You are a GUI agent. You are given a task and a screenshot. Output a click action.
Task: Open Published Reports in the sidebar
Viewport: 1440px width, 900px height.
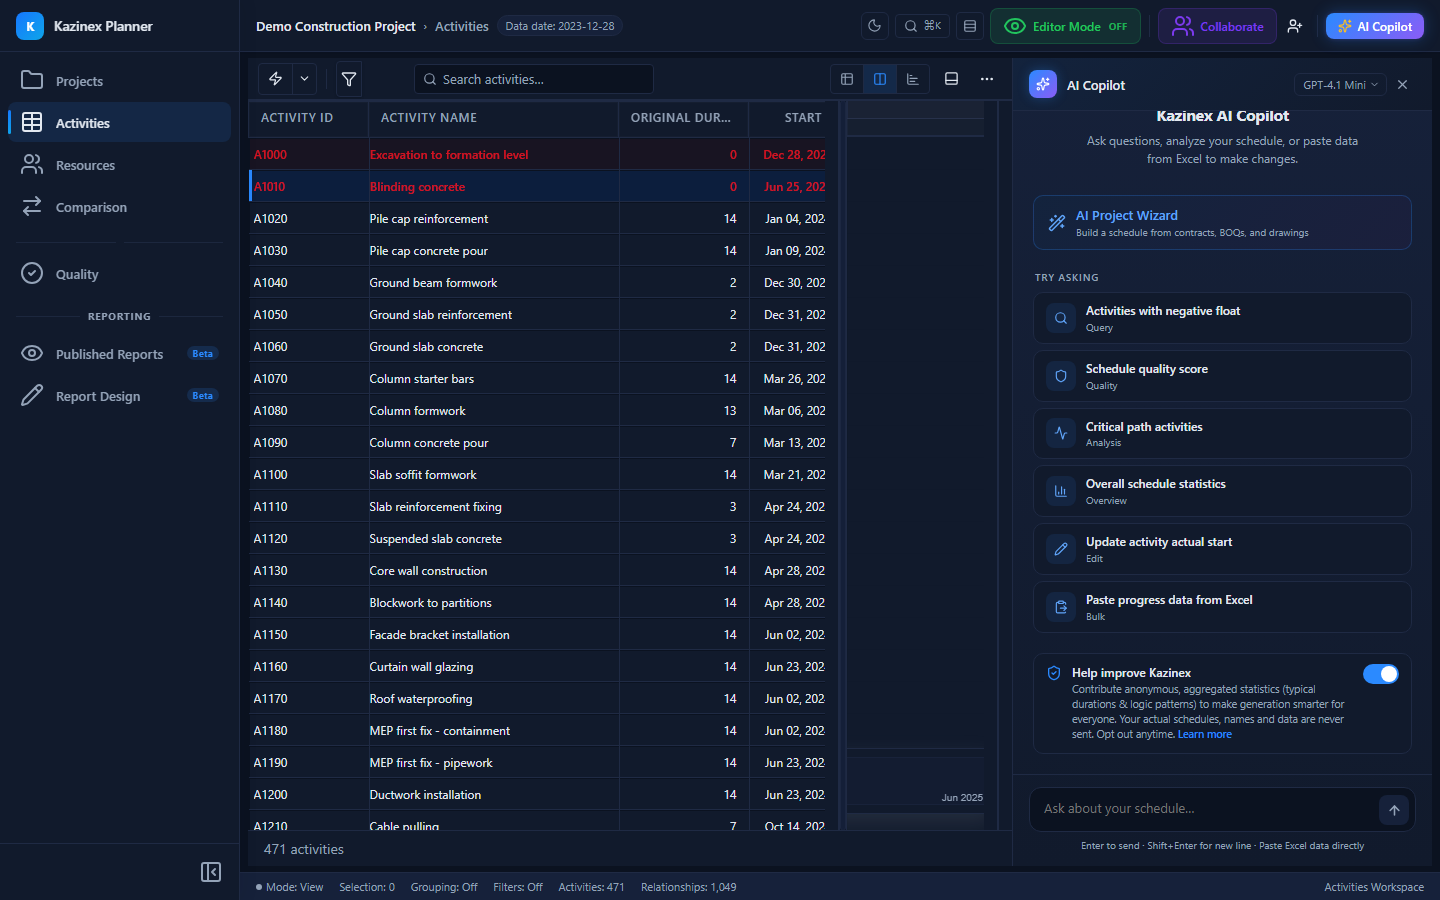[119, 354]
